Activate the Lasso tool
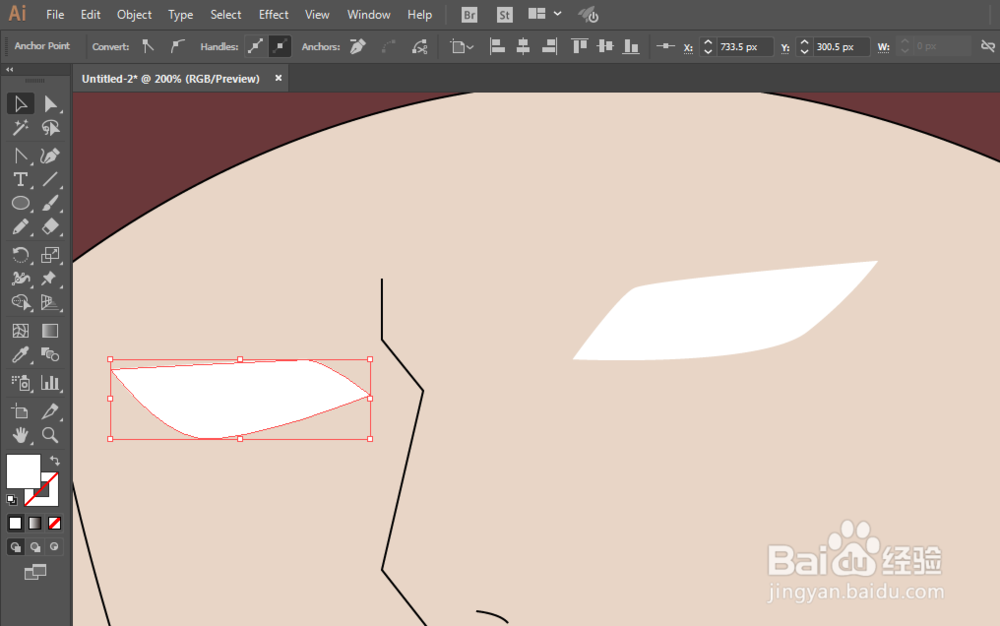The width and height of the screenshot is (1000, 626). click(50, 128)
